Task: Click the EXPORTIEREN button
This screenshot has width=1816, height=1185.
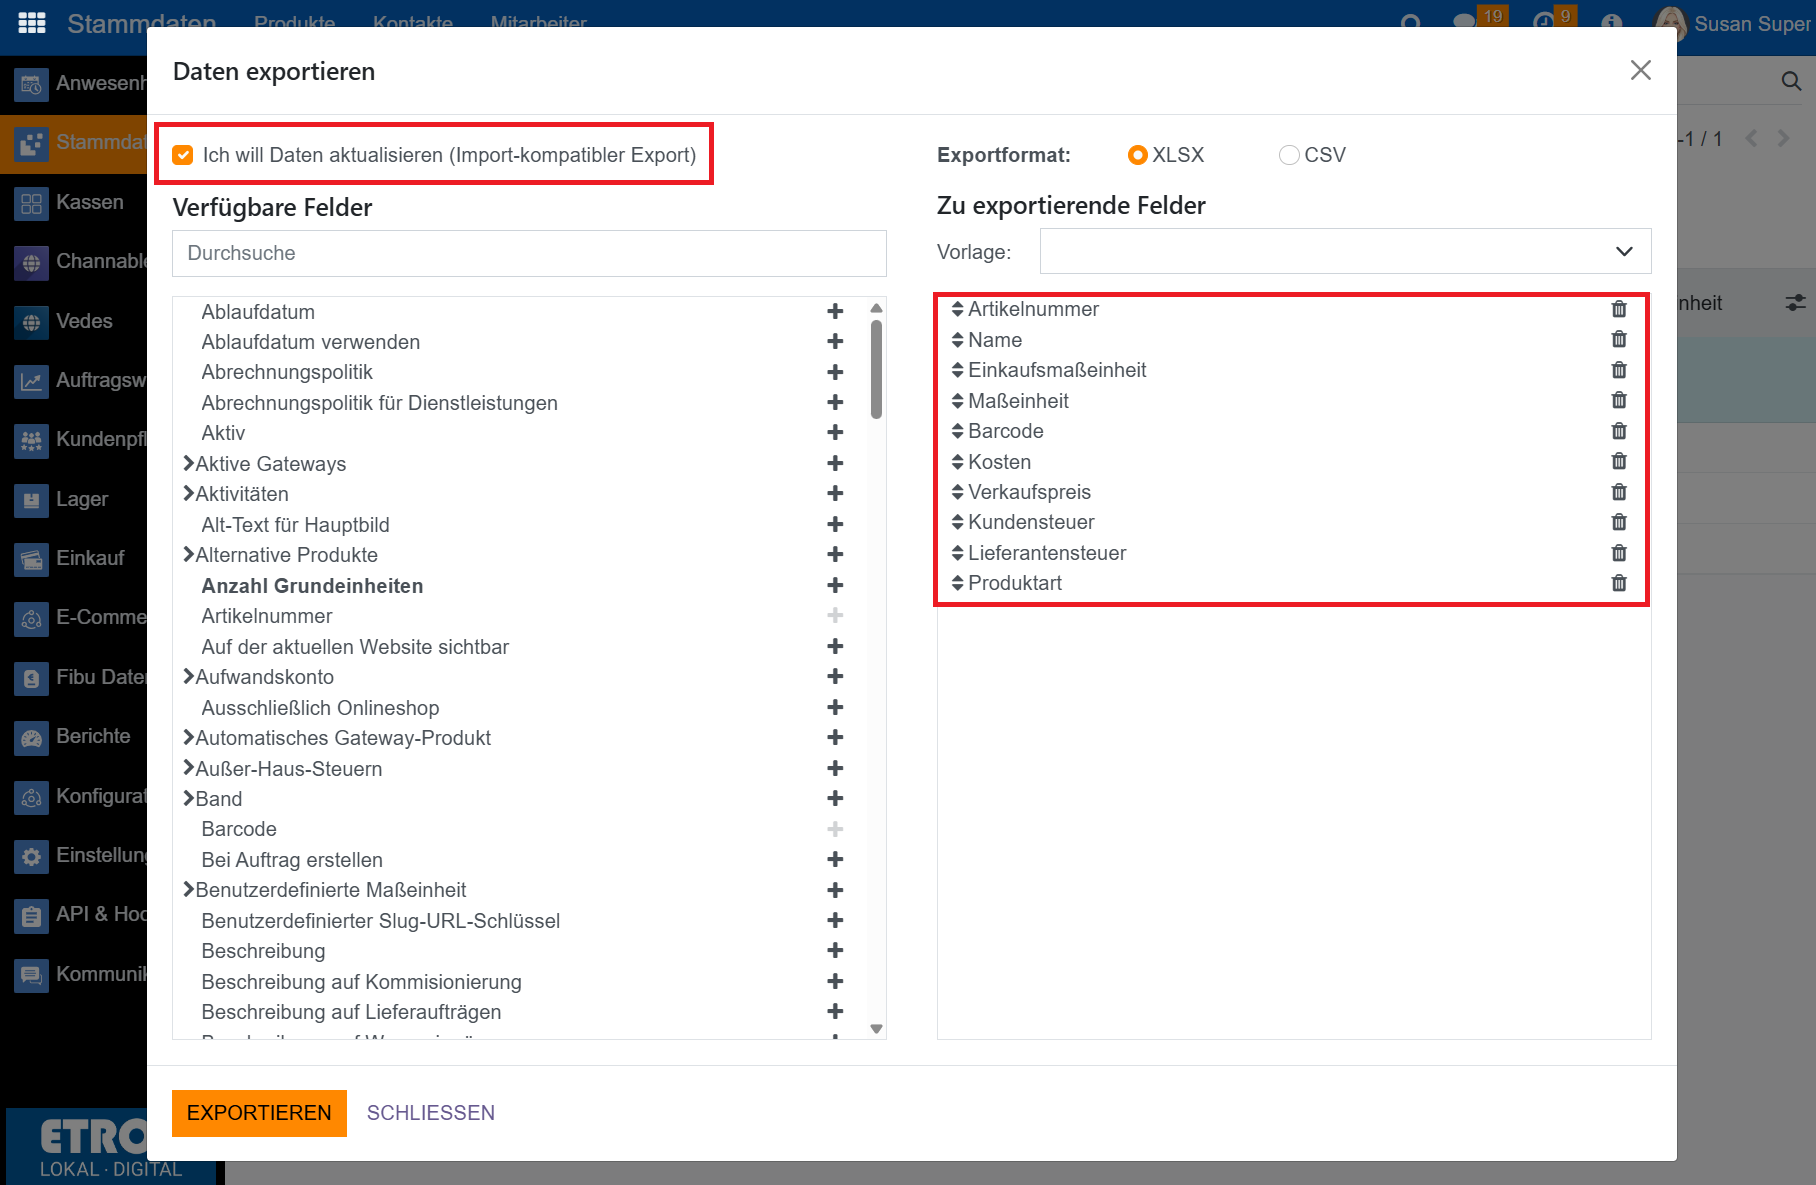Action: pos(259,1113)
